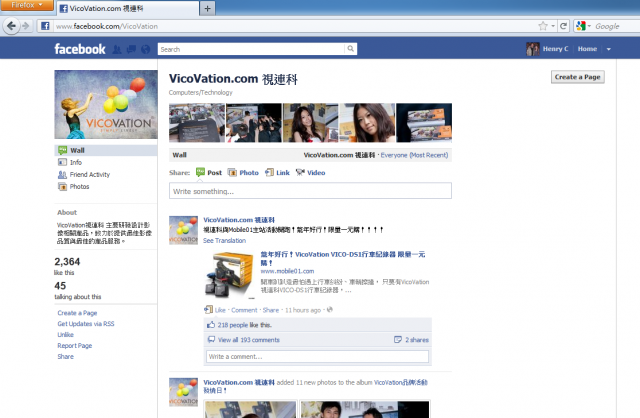This screenshot has width=640, height=418.
Task: Click the Facebook search field
Action: (x=251, y=49)
